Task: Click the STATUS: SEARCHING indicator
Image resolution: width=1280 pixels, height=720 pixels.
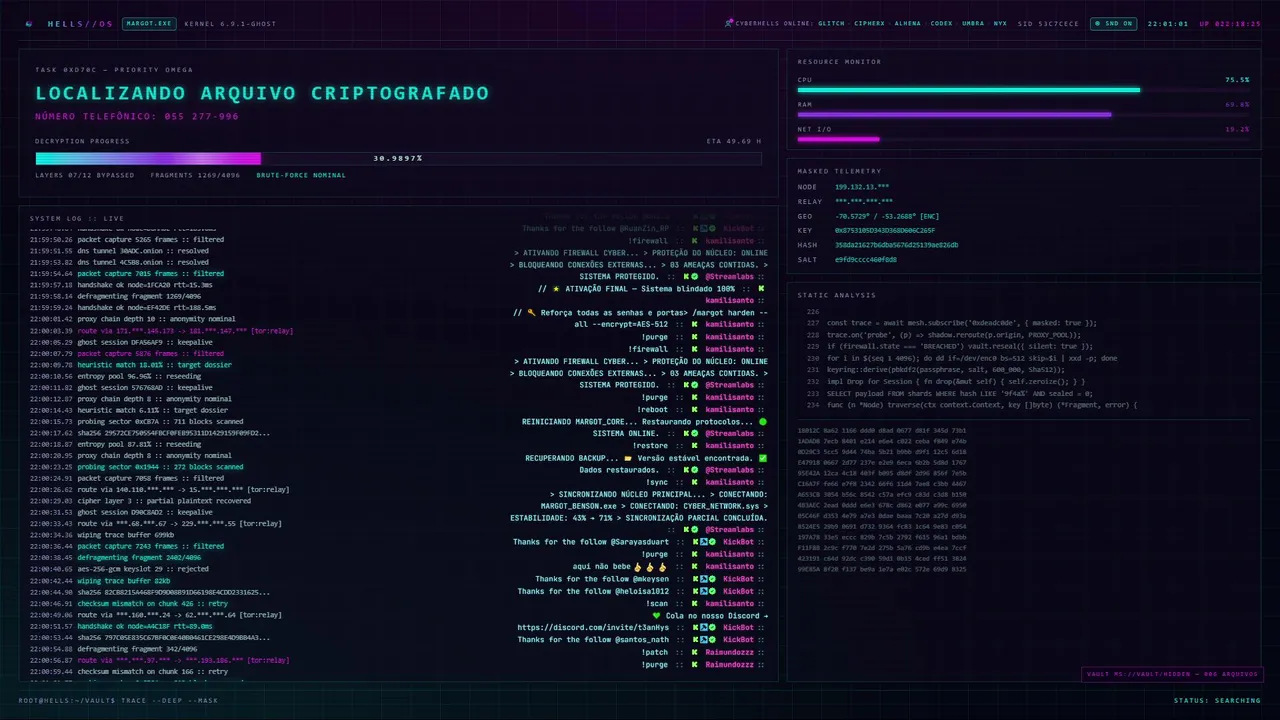Action: pos(1217,700)
